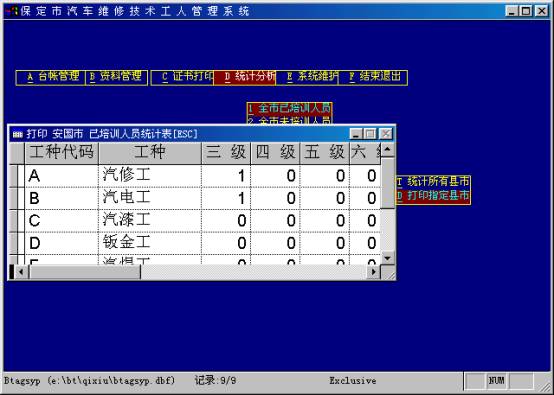Click the 三级 column header
554x395 pixels.
pyautogui.click(x=226, y=153)
